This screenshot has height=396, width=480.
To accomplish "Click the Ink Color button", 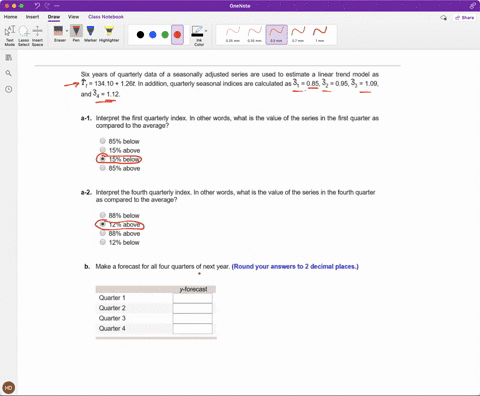I will [198, 36].
